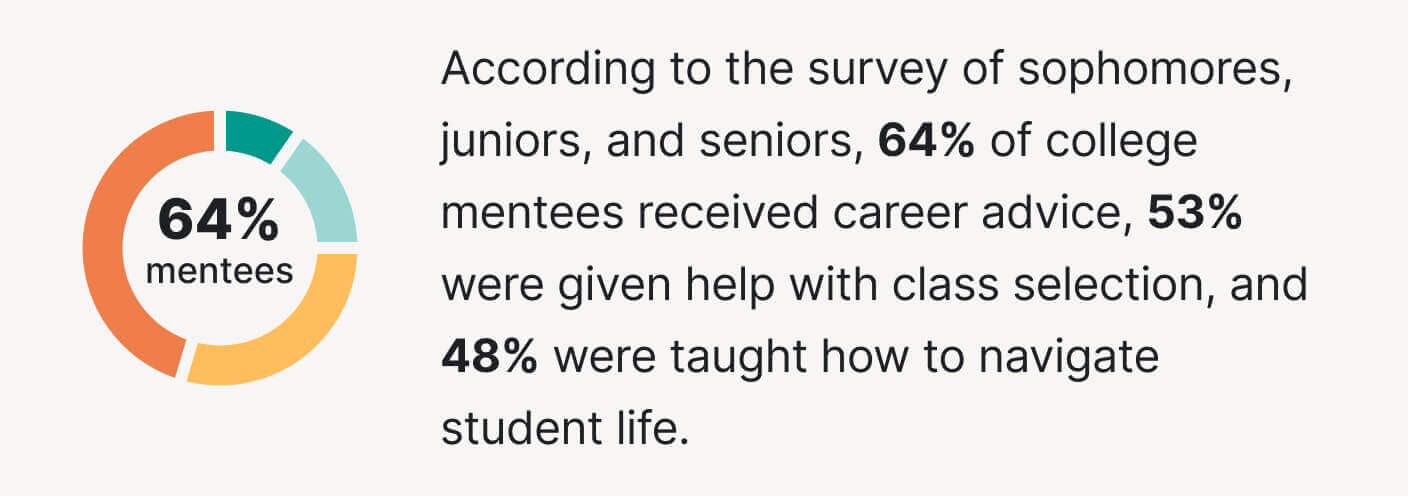Select the orange donut chart segment

point(125,250)
